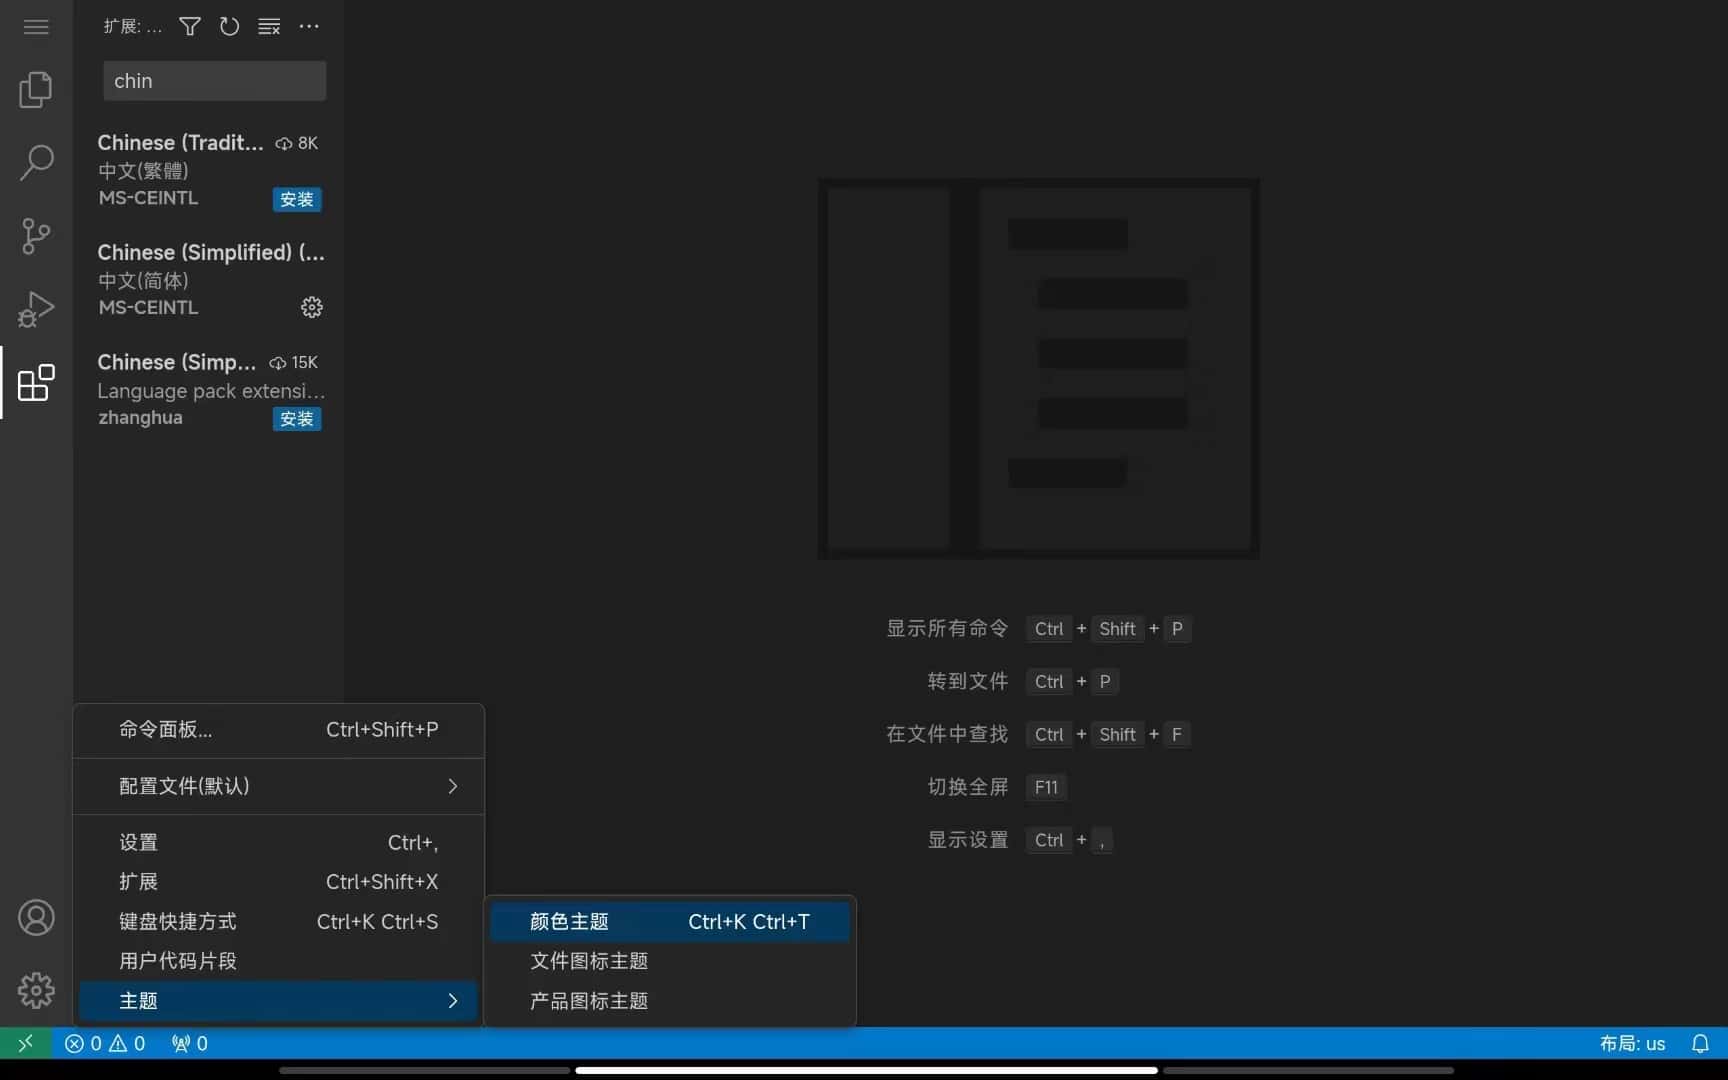The height and width of the screenshot is (1080, 1728).
Task: Install Chinese (Traditional) language pack
Action: coord(297,199)
